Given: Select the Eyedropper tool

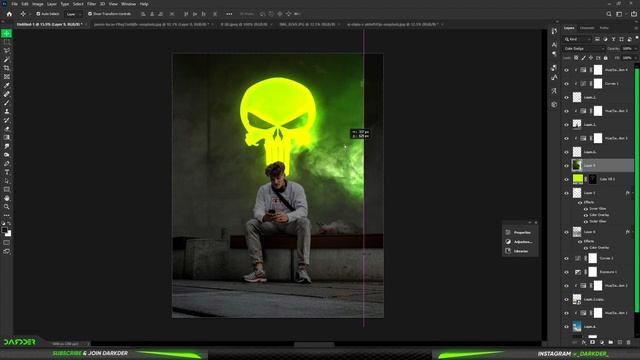Looking at the screenshot, I should tap(7, 85).
